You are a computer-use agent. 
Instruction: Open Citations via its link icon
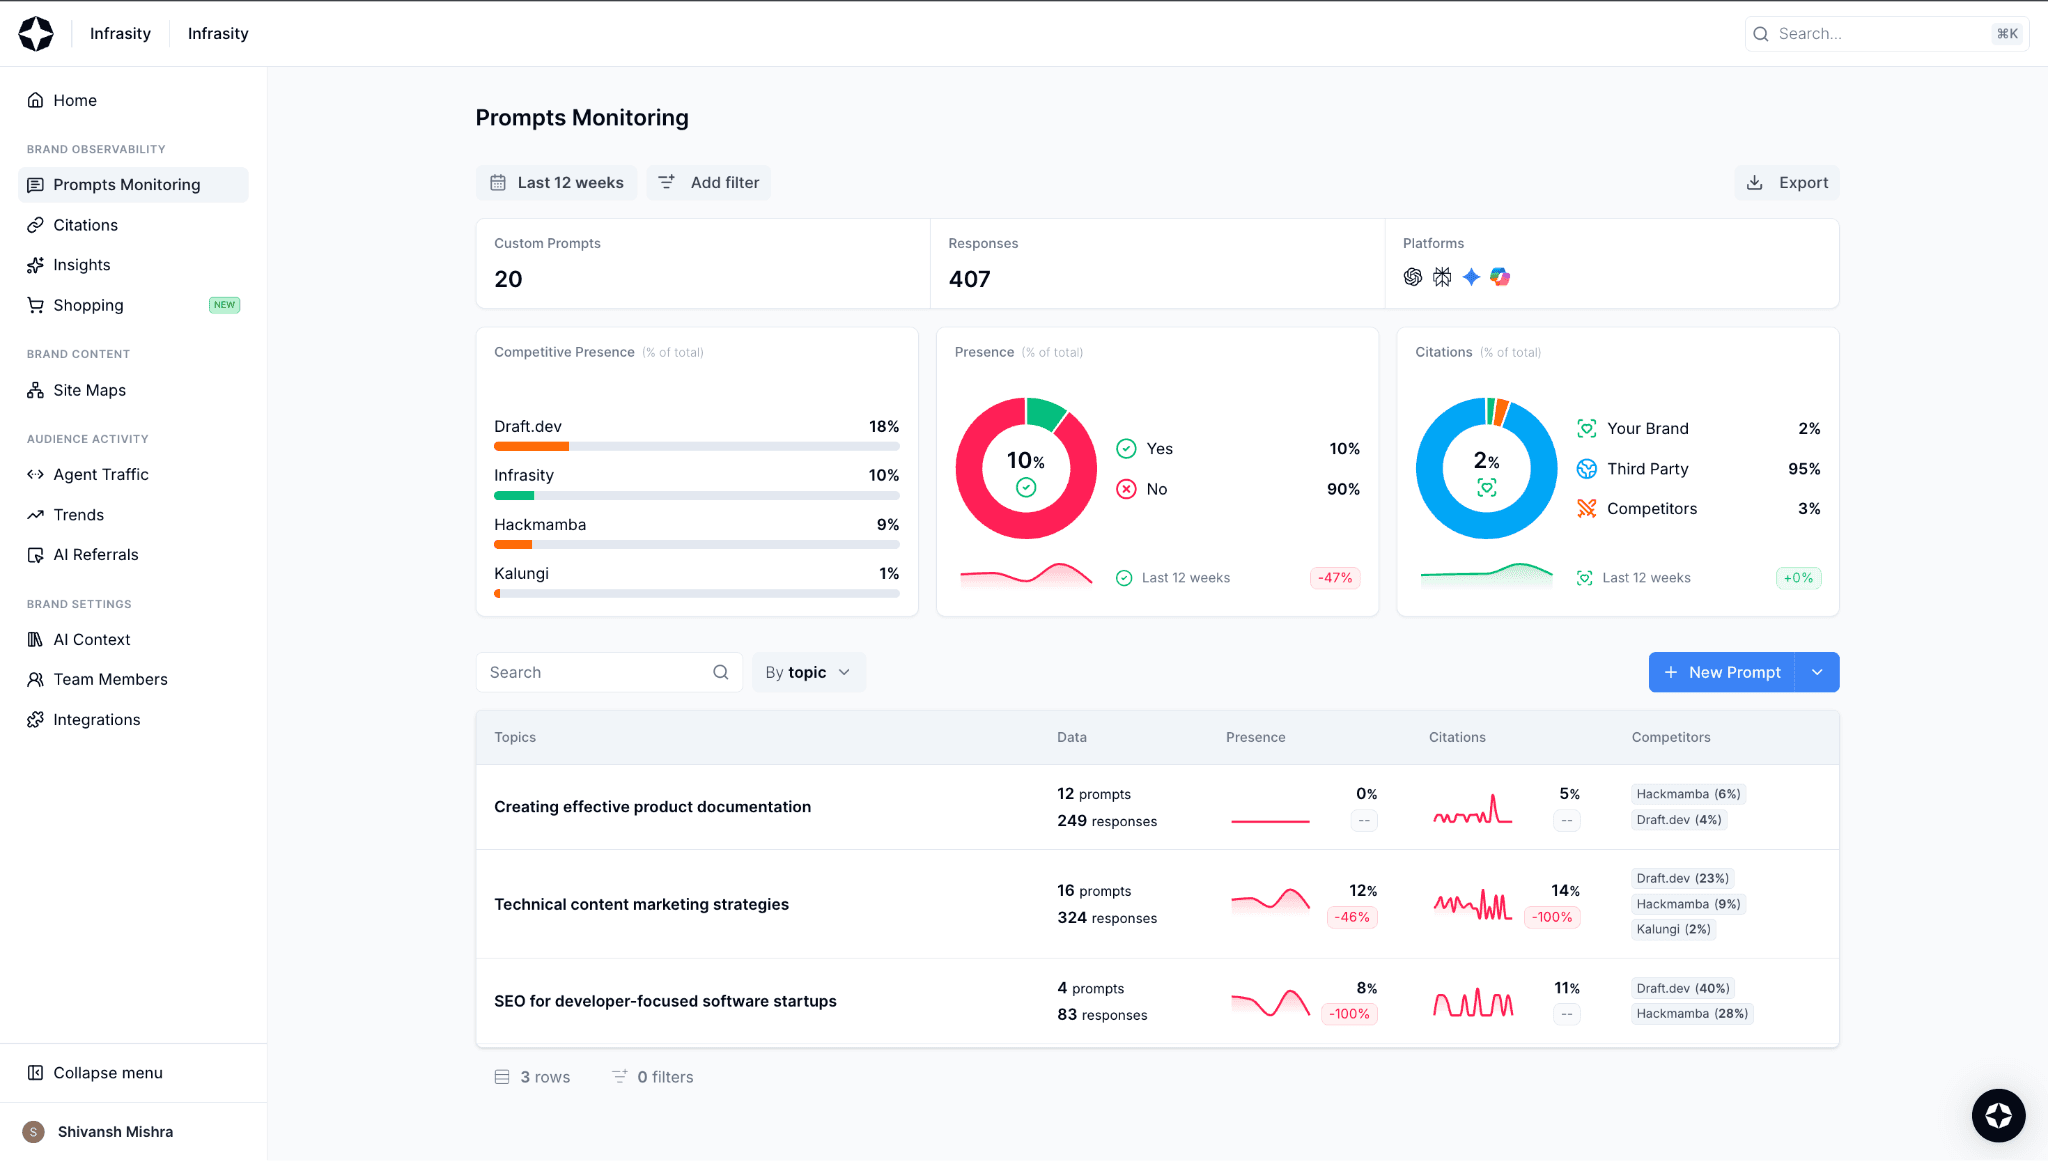pos(36,225)
